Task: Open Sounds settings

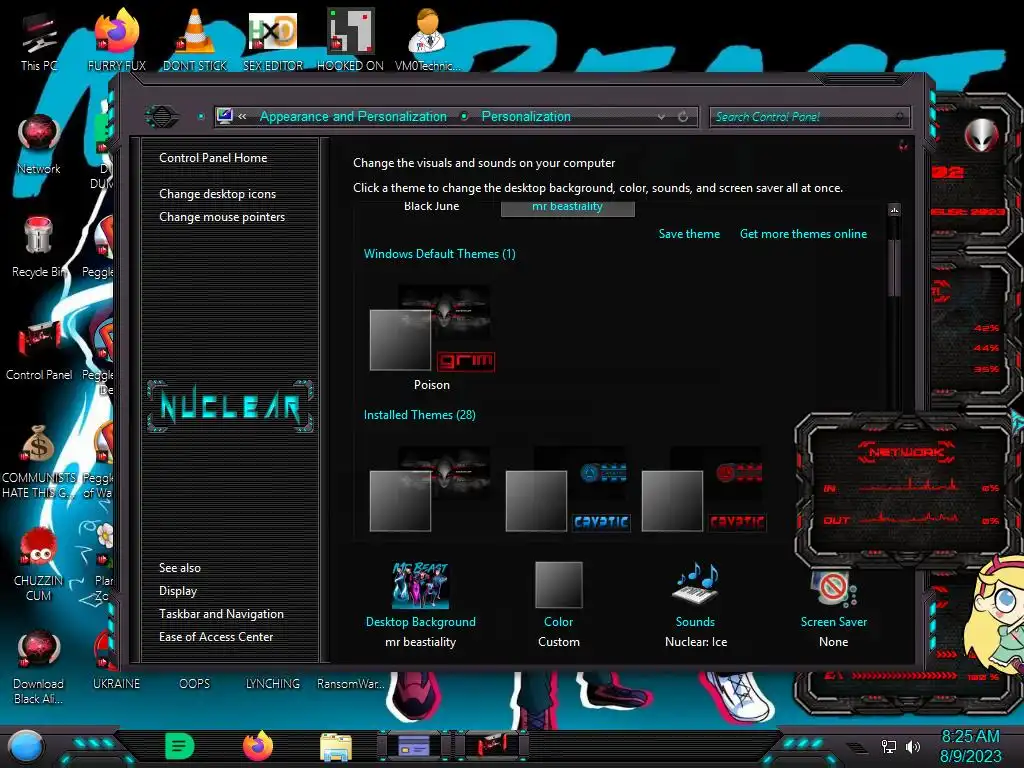Action: pos(696,604)
